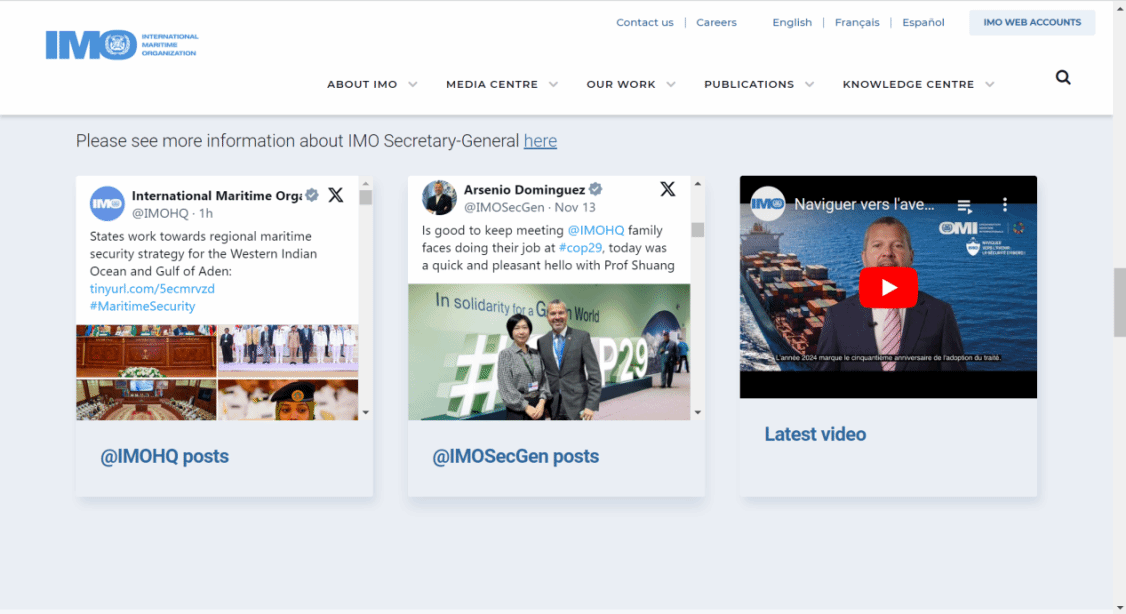Open the Publications menu
The height and width of the screenshot is (614, 1126).
click(x=758, y=84)
